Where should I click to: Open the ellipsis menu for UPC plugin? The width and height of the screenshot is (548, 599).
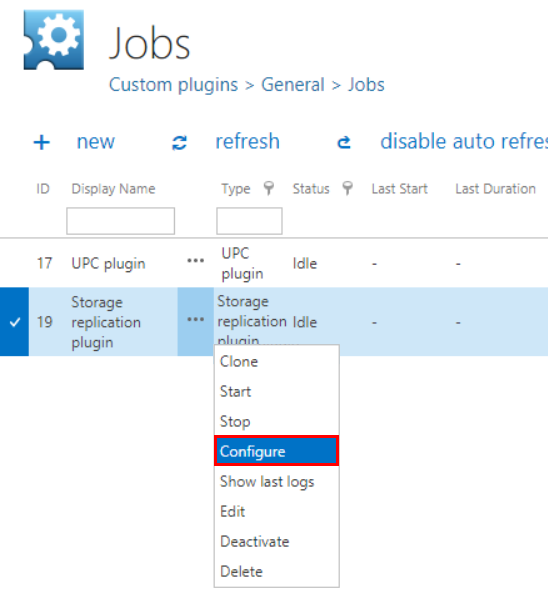click(x=195, y=261)
